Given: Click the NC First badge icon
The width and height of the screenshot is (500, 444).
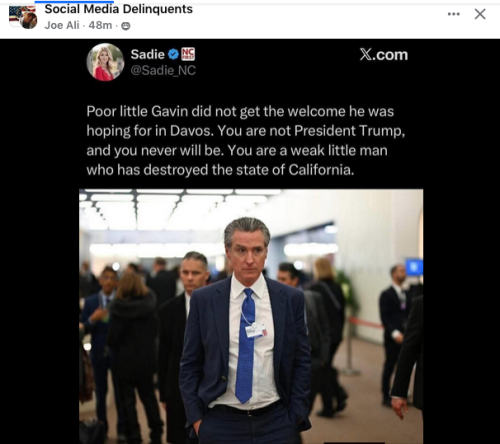Looking at the screenshot, I should pos(188,54).
